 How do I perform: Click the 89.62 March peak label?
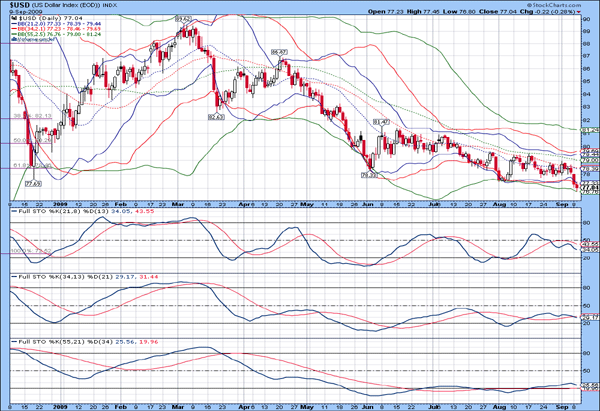click(183, 19)
